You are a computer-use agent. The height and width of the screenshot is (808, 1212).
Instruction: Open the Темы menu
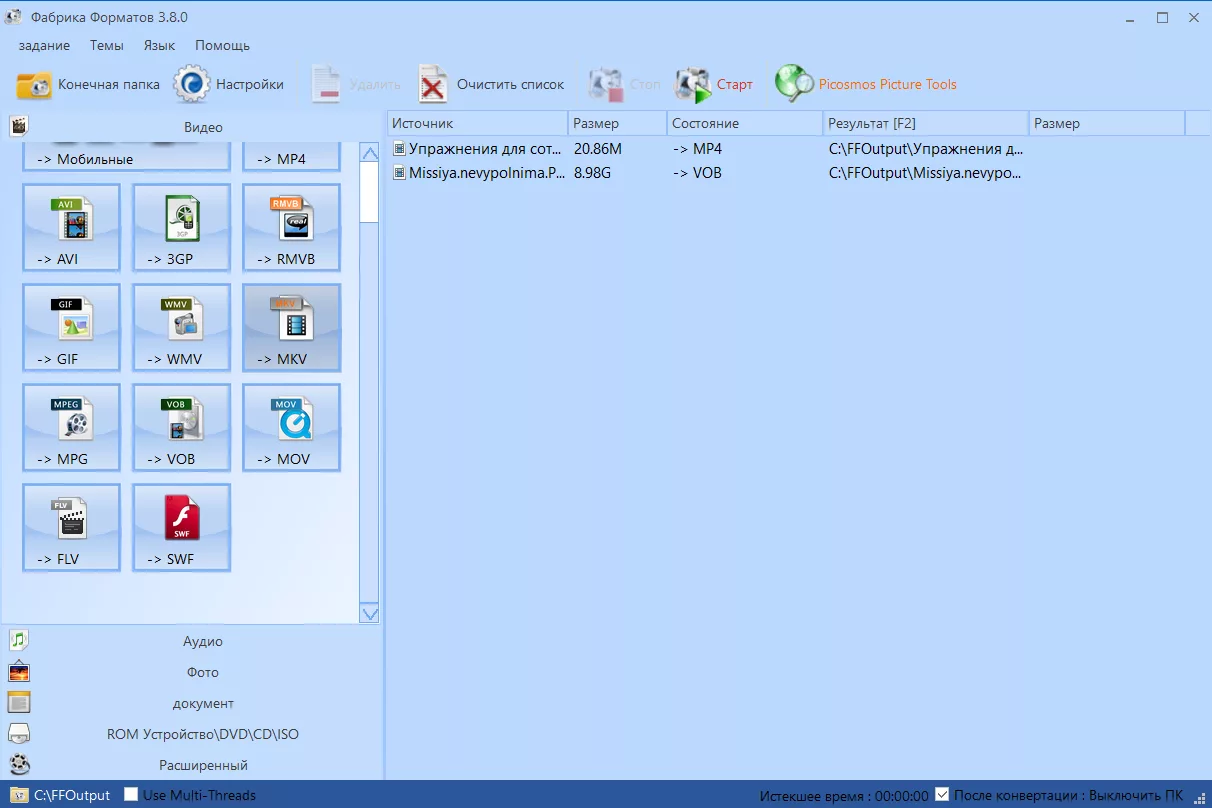click(x=106, y=45)
